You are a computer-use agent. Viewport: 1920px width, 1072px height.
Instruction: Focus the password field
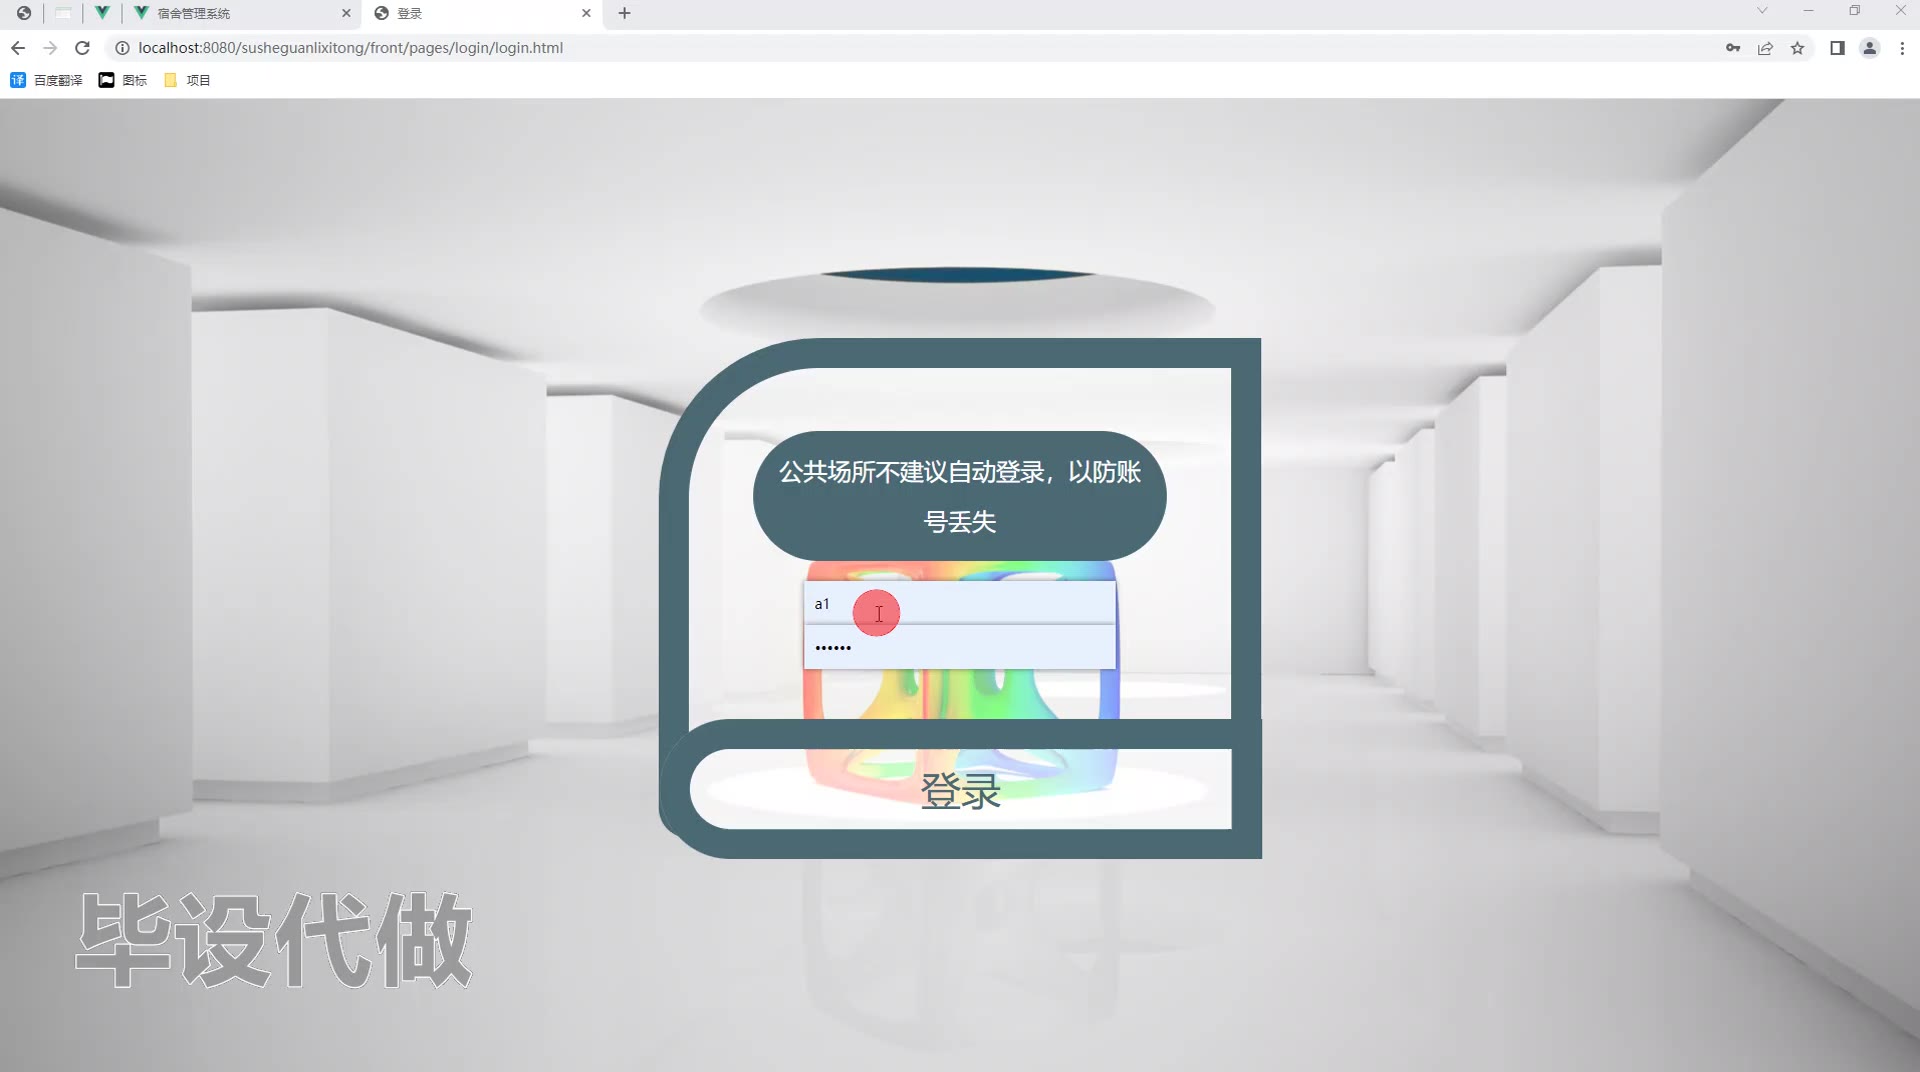(x=959, y=647)
